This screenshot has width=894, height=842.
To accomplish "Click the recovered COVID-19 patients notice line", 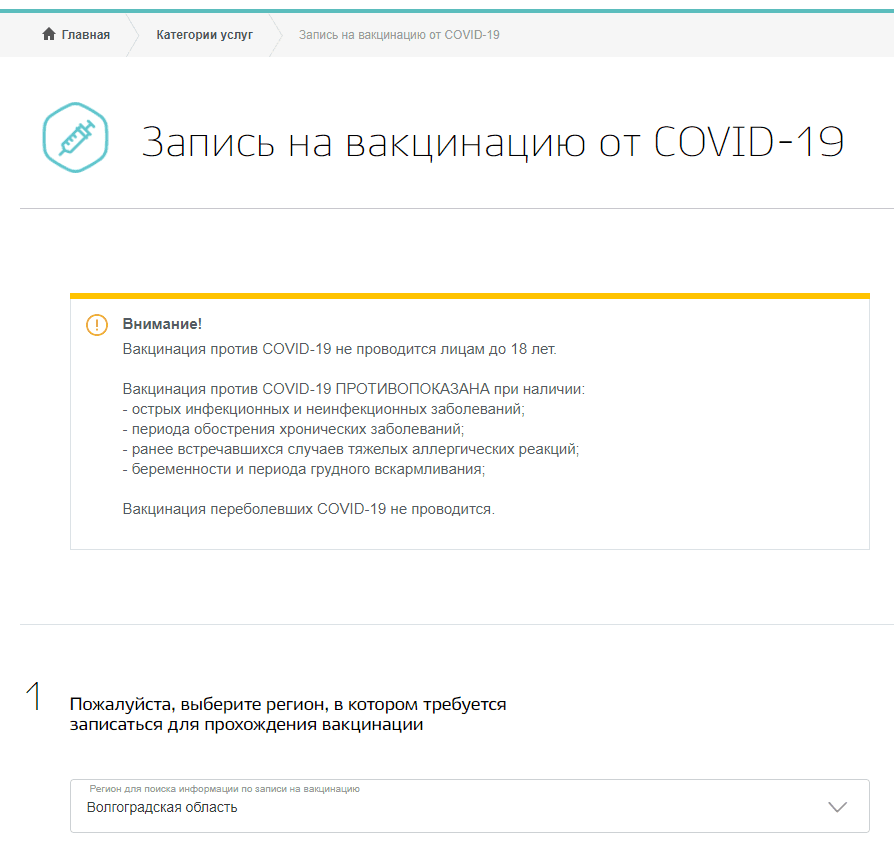I will point(308,509).
